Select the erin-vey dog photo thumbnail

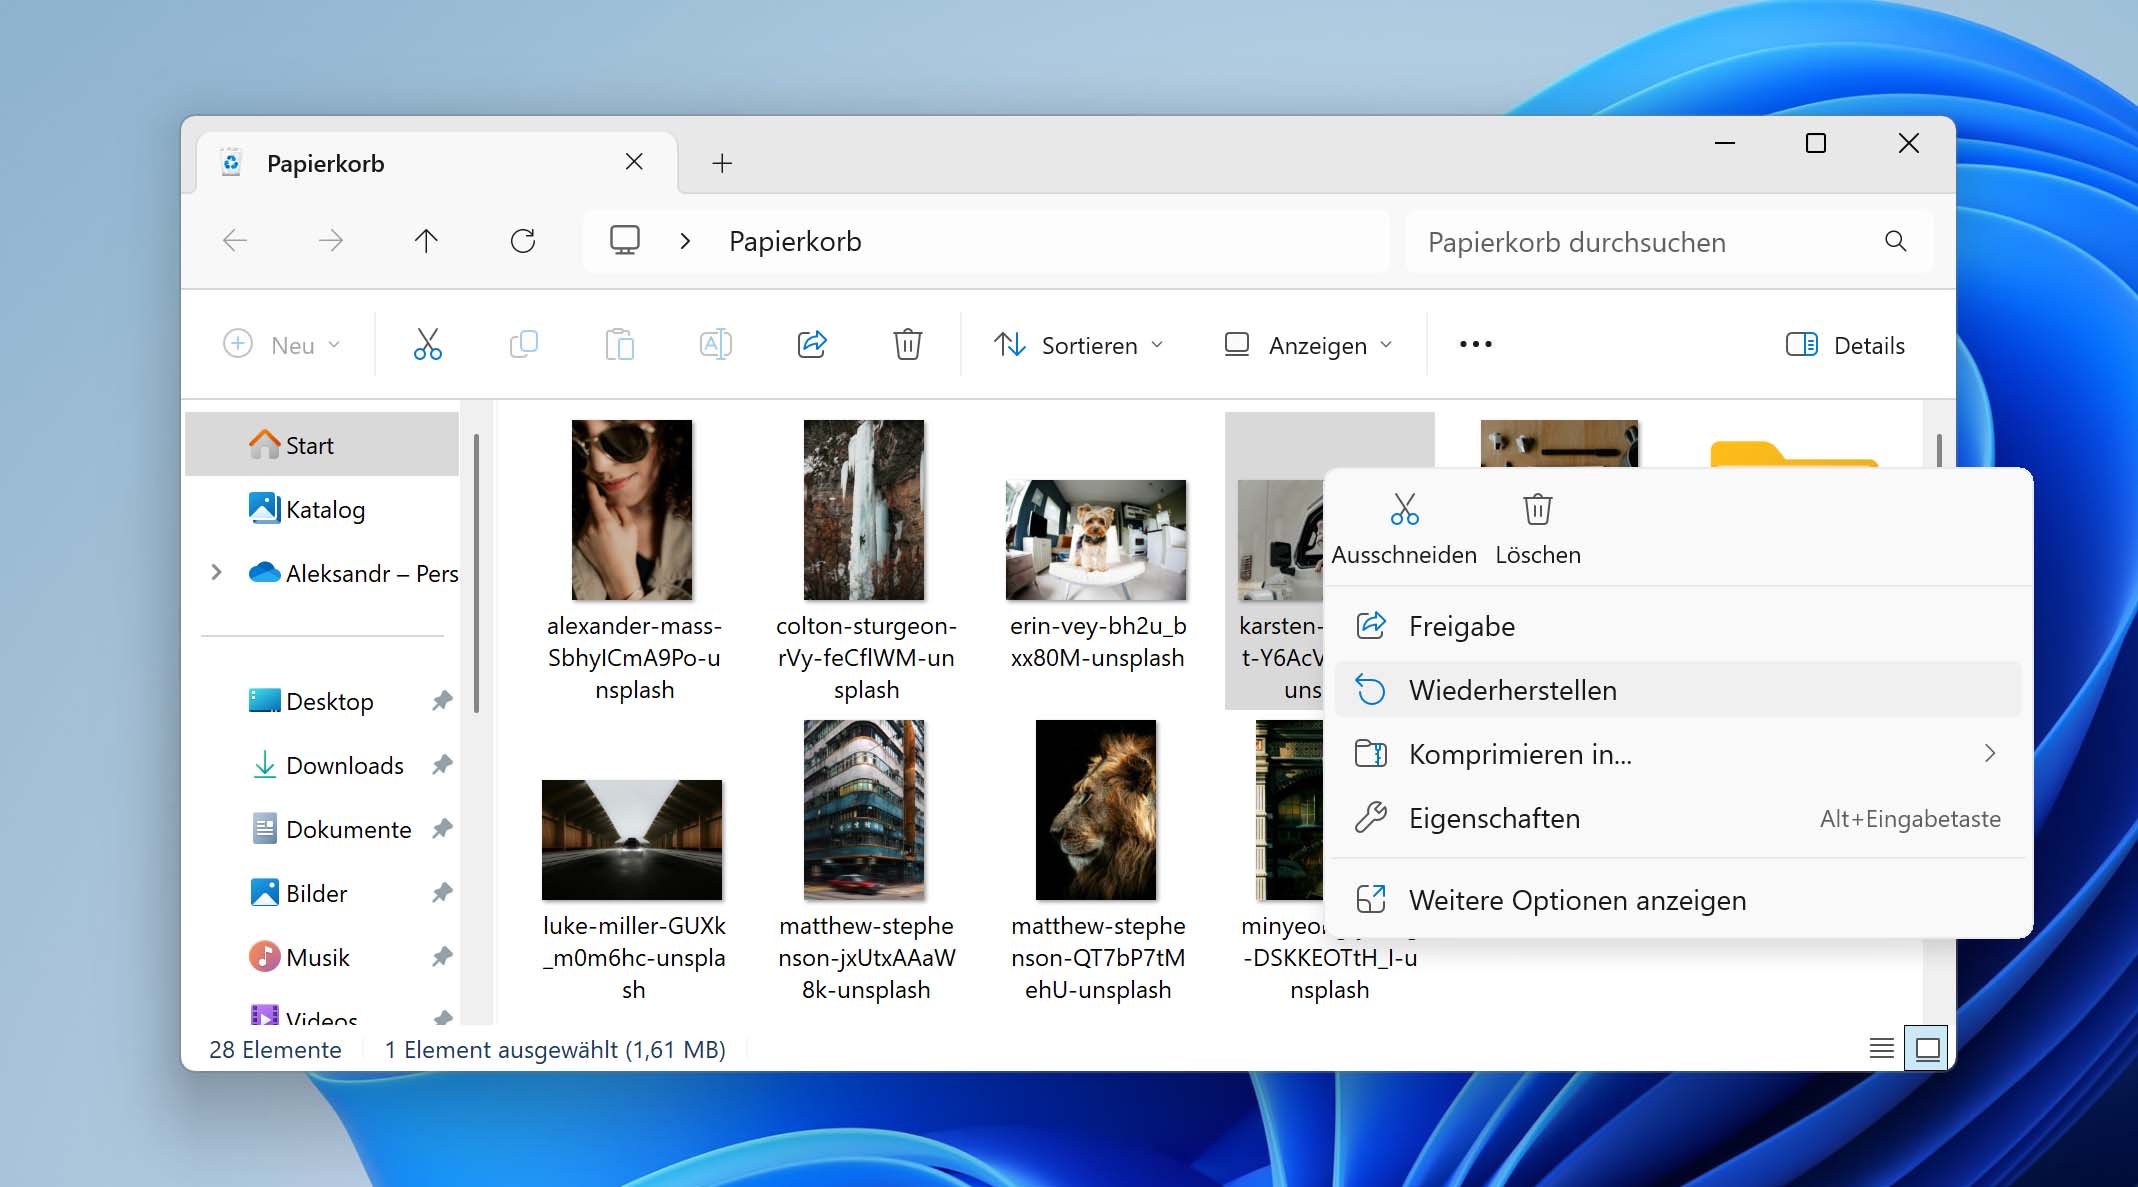point(1096,540)
